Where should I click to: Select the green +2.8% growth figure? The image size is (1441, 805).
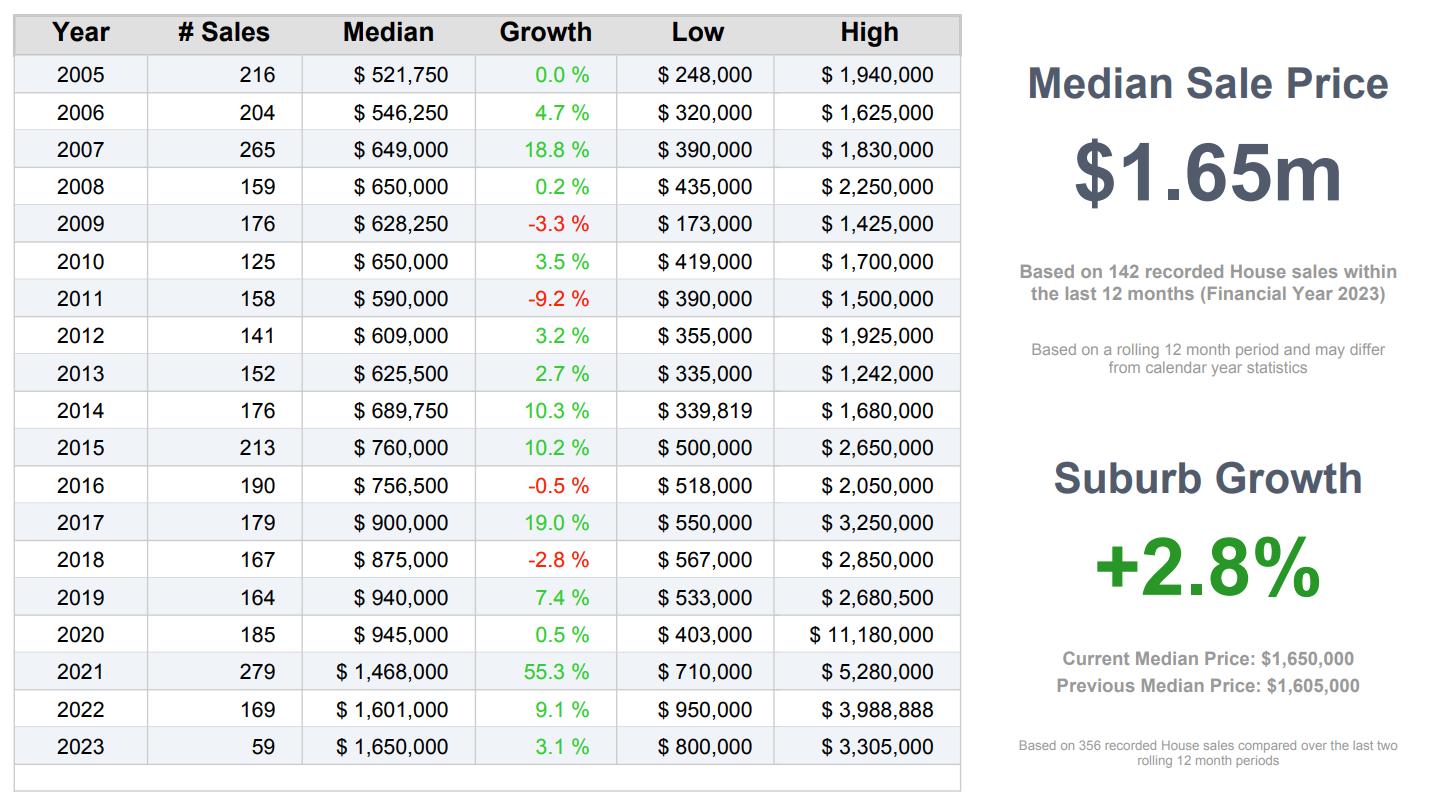[1207, 568]
